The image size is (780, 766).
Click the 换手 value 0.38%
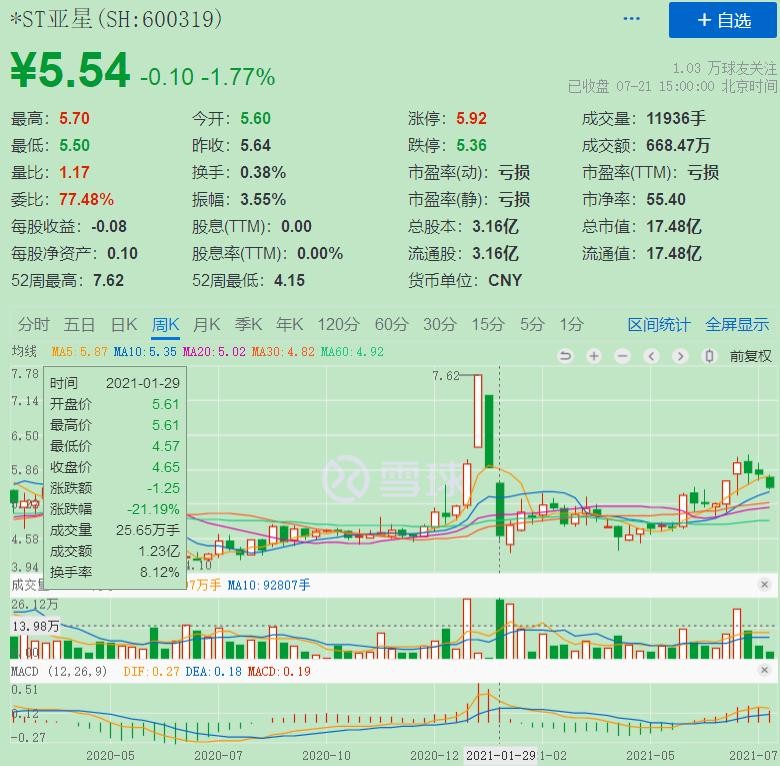click(263, 173)
